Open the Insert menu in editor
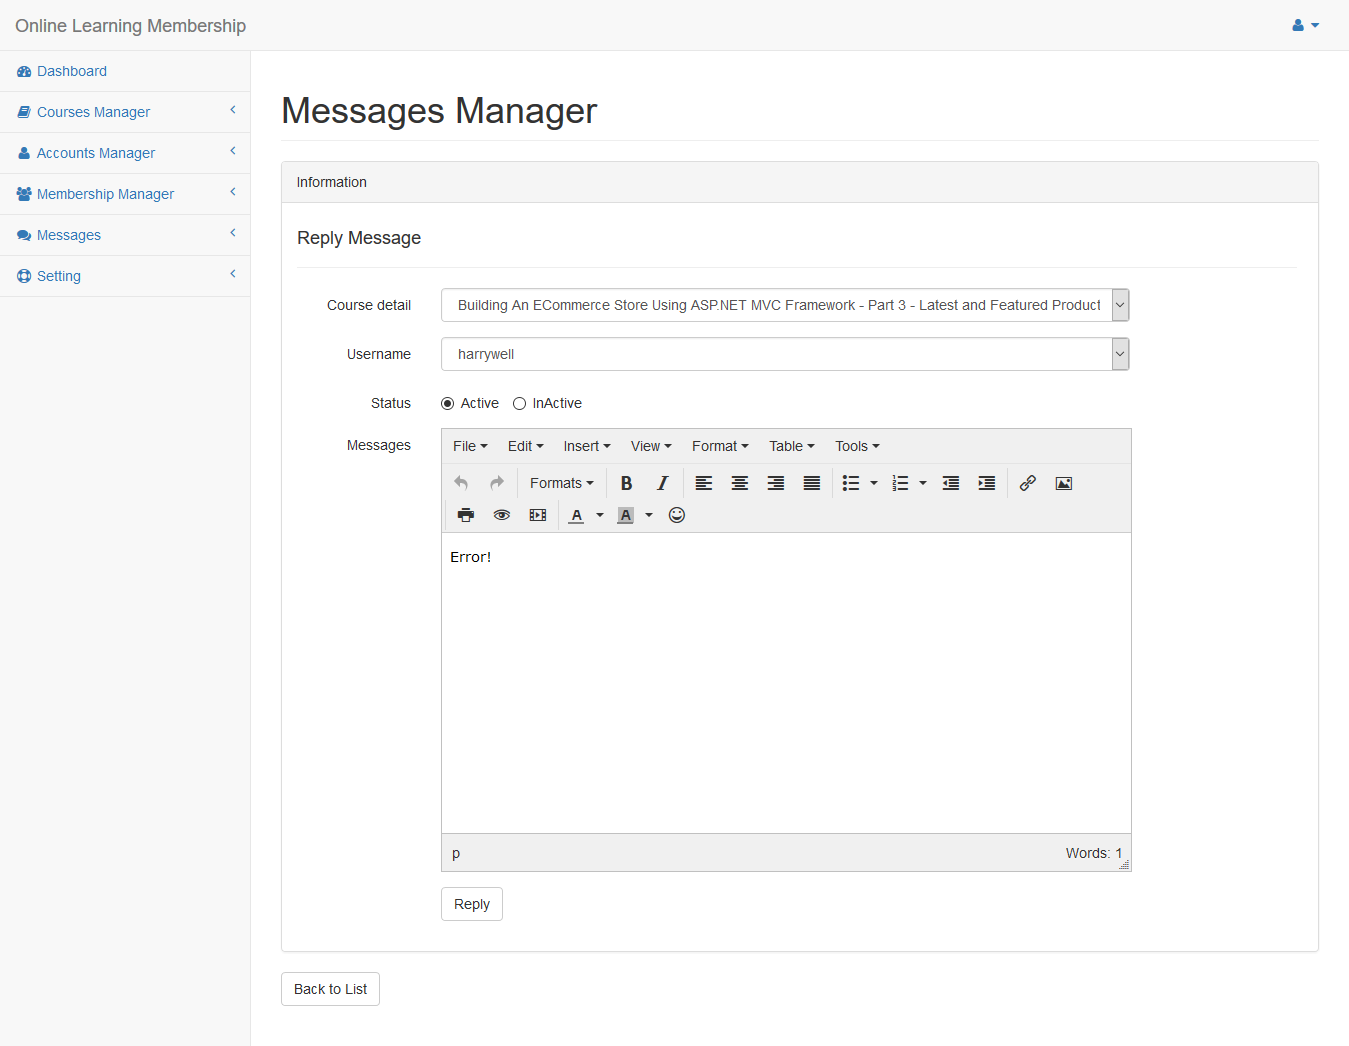The image size is (1349, 1046). (x=586, y=446)
